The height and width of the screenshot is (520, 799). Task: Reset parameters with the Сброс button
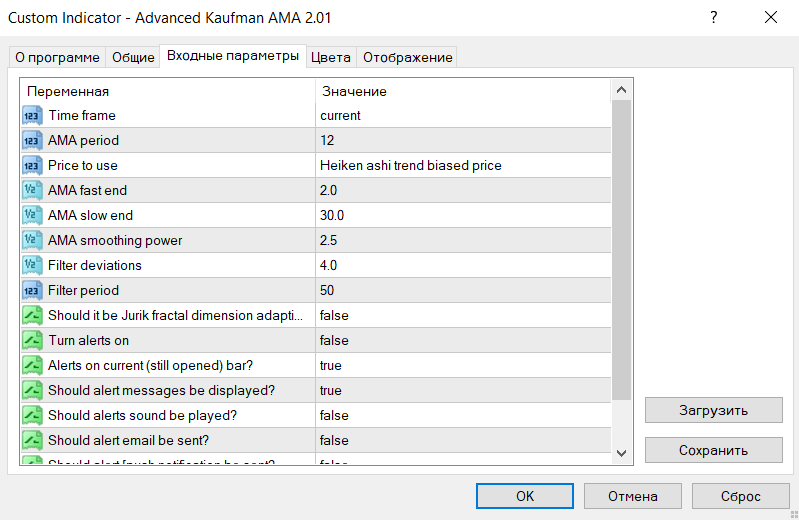[740, 496]
